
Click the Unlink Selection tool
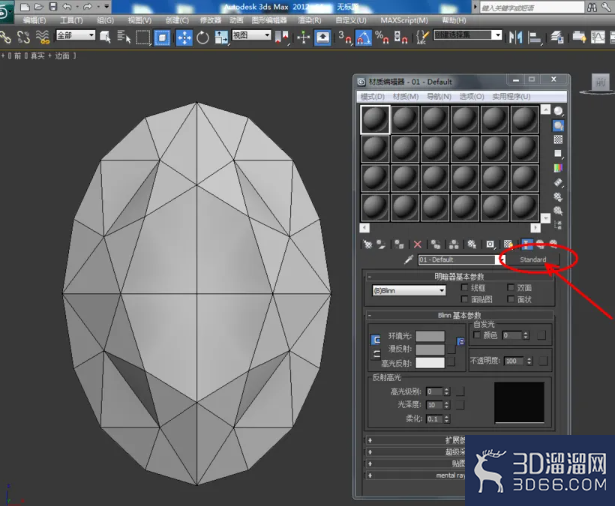24,38
